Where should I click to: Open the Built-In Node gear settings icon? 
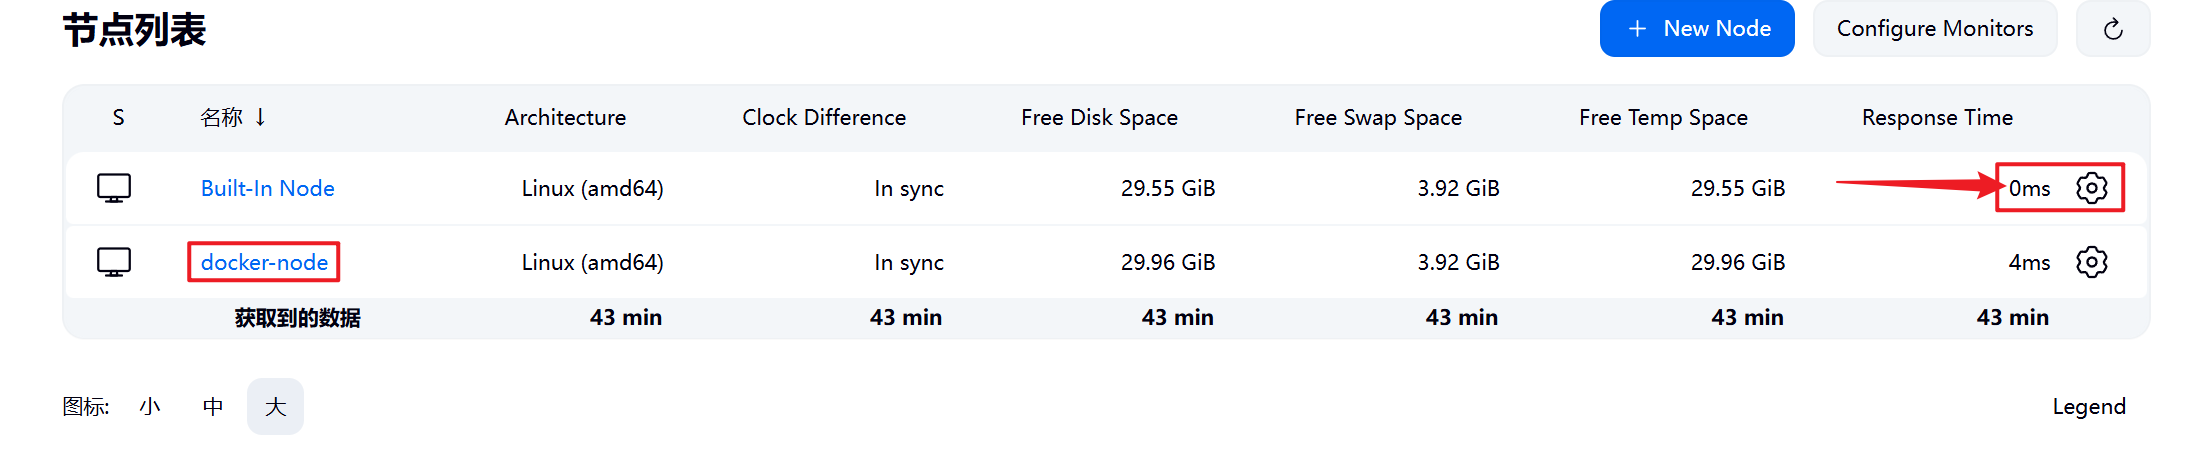point(2091,188)
